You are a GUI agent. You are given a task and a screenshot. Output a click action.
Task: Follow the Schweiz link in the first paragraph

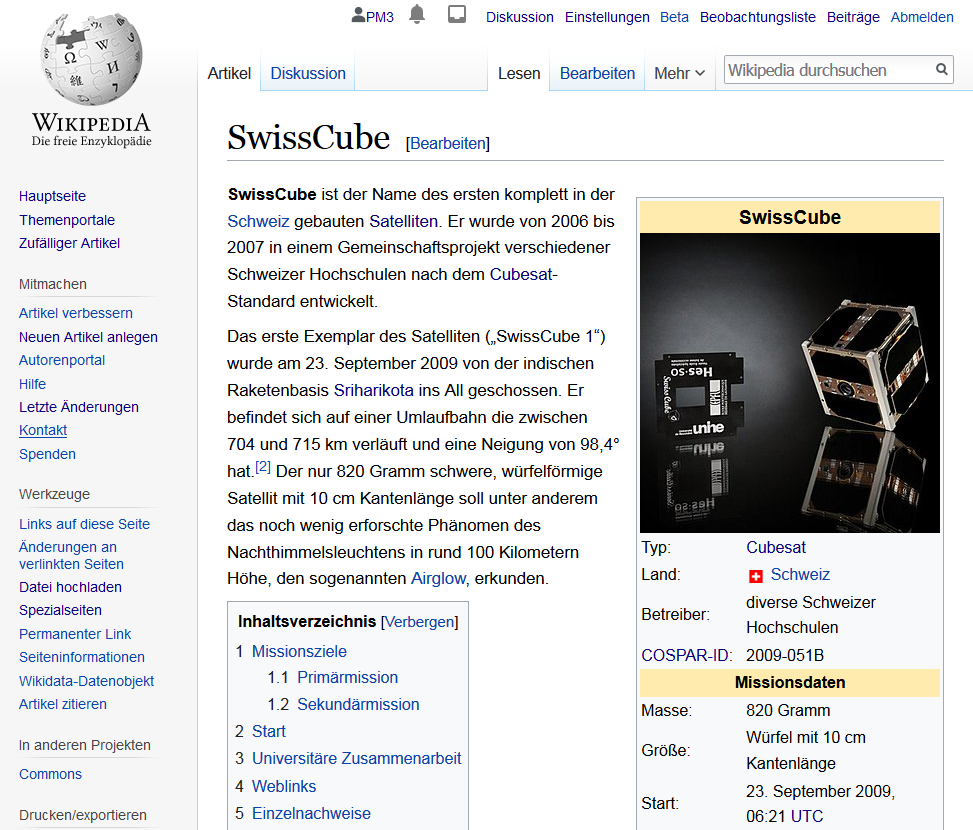pos(258,221)
